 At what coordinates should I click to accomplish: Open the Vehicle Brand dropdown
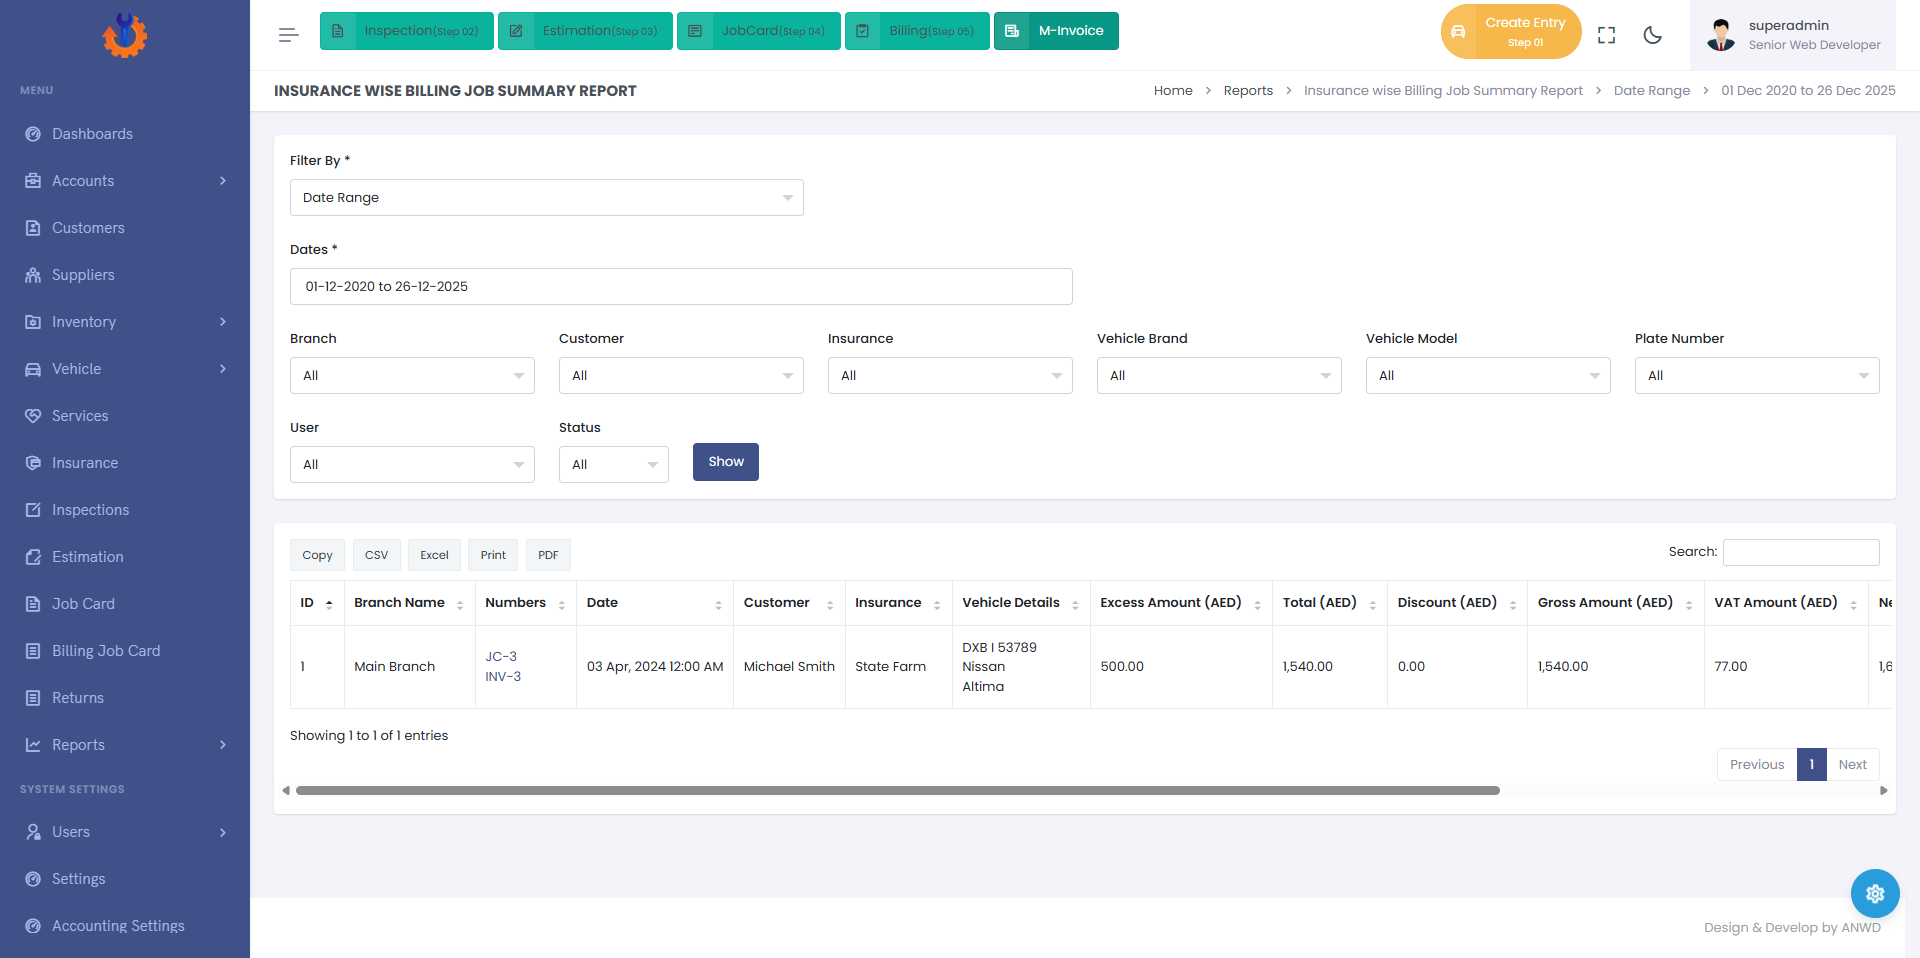1219,376
